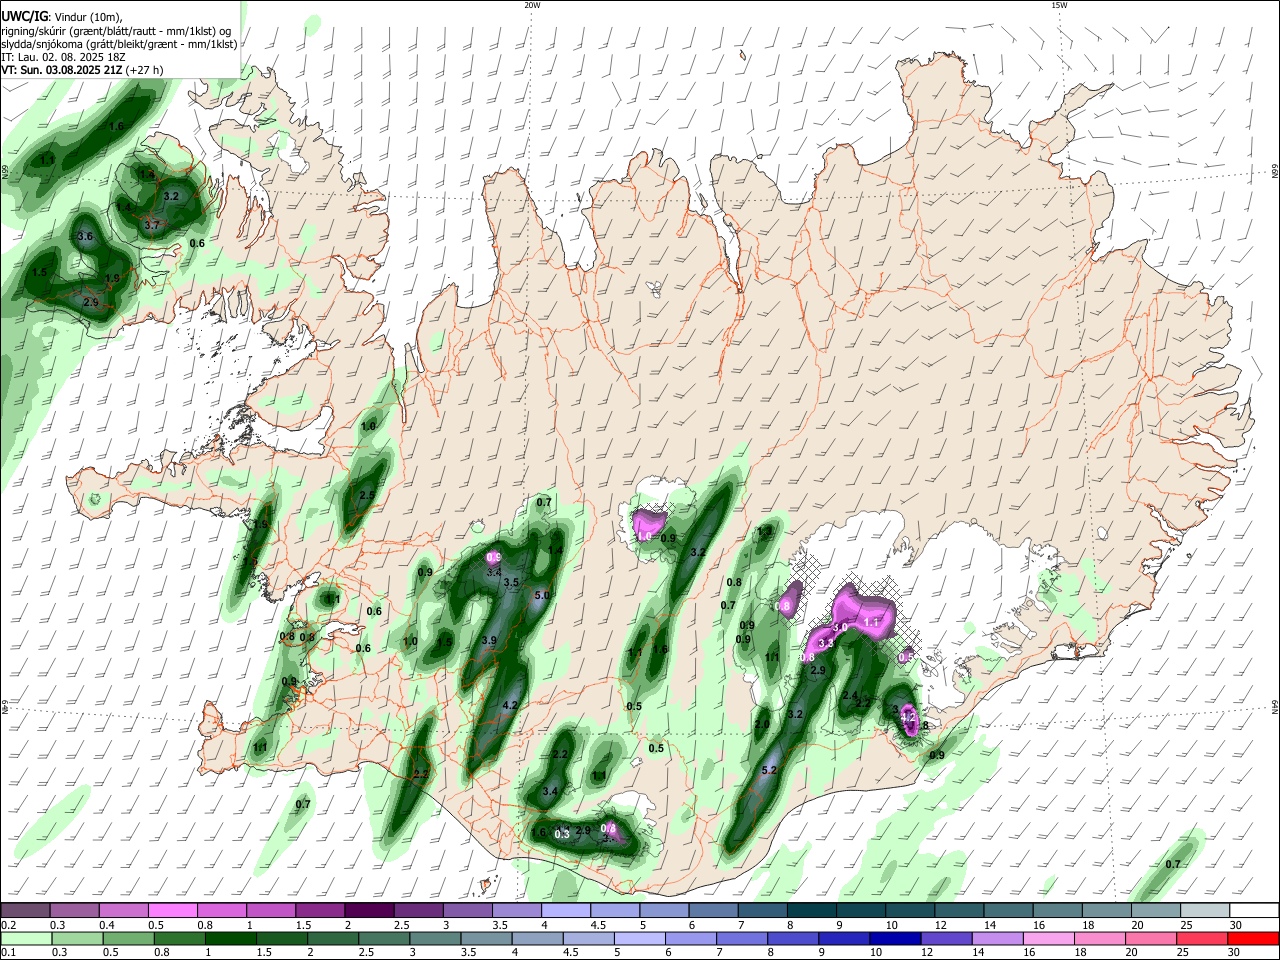Click the pink '3.0' snow value on the glacier

coord(841,627)
